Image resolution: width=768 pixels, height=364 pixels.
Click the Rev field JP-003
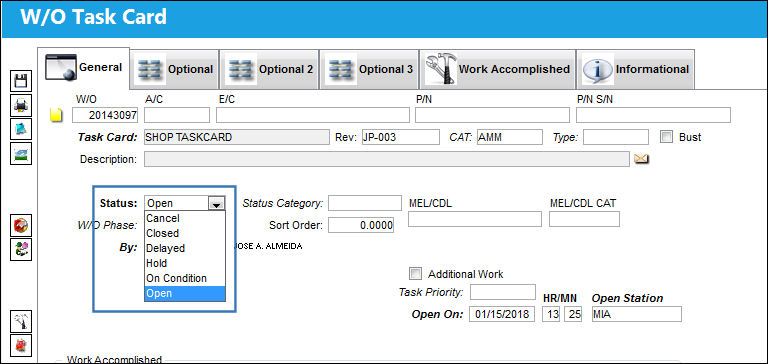400,137
